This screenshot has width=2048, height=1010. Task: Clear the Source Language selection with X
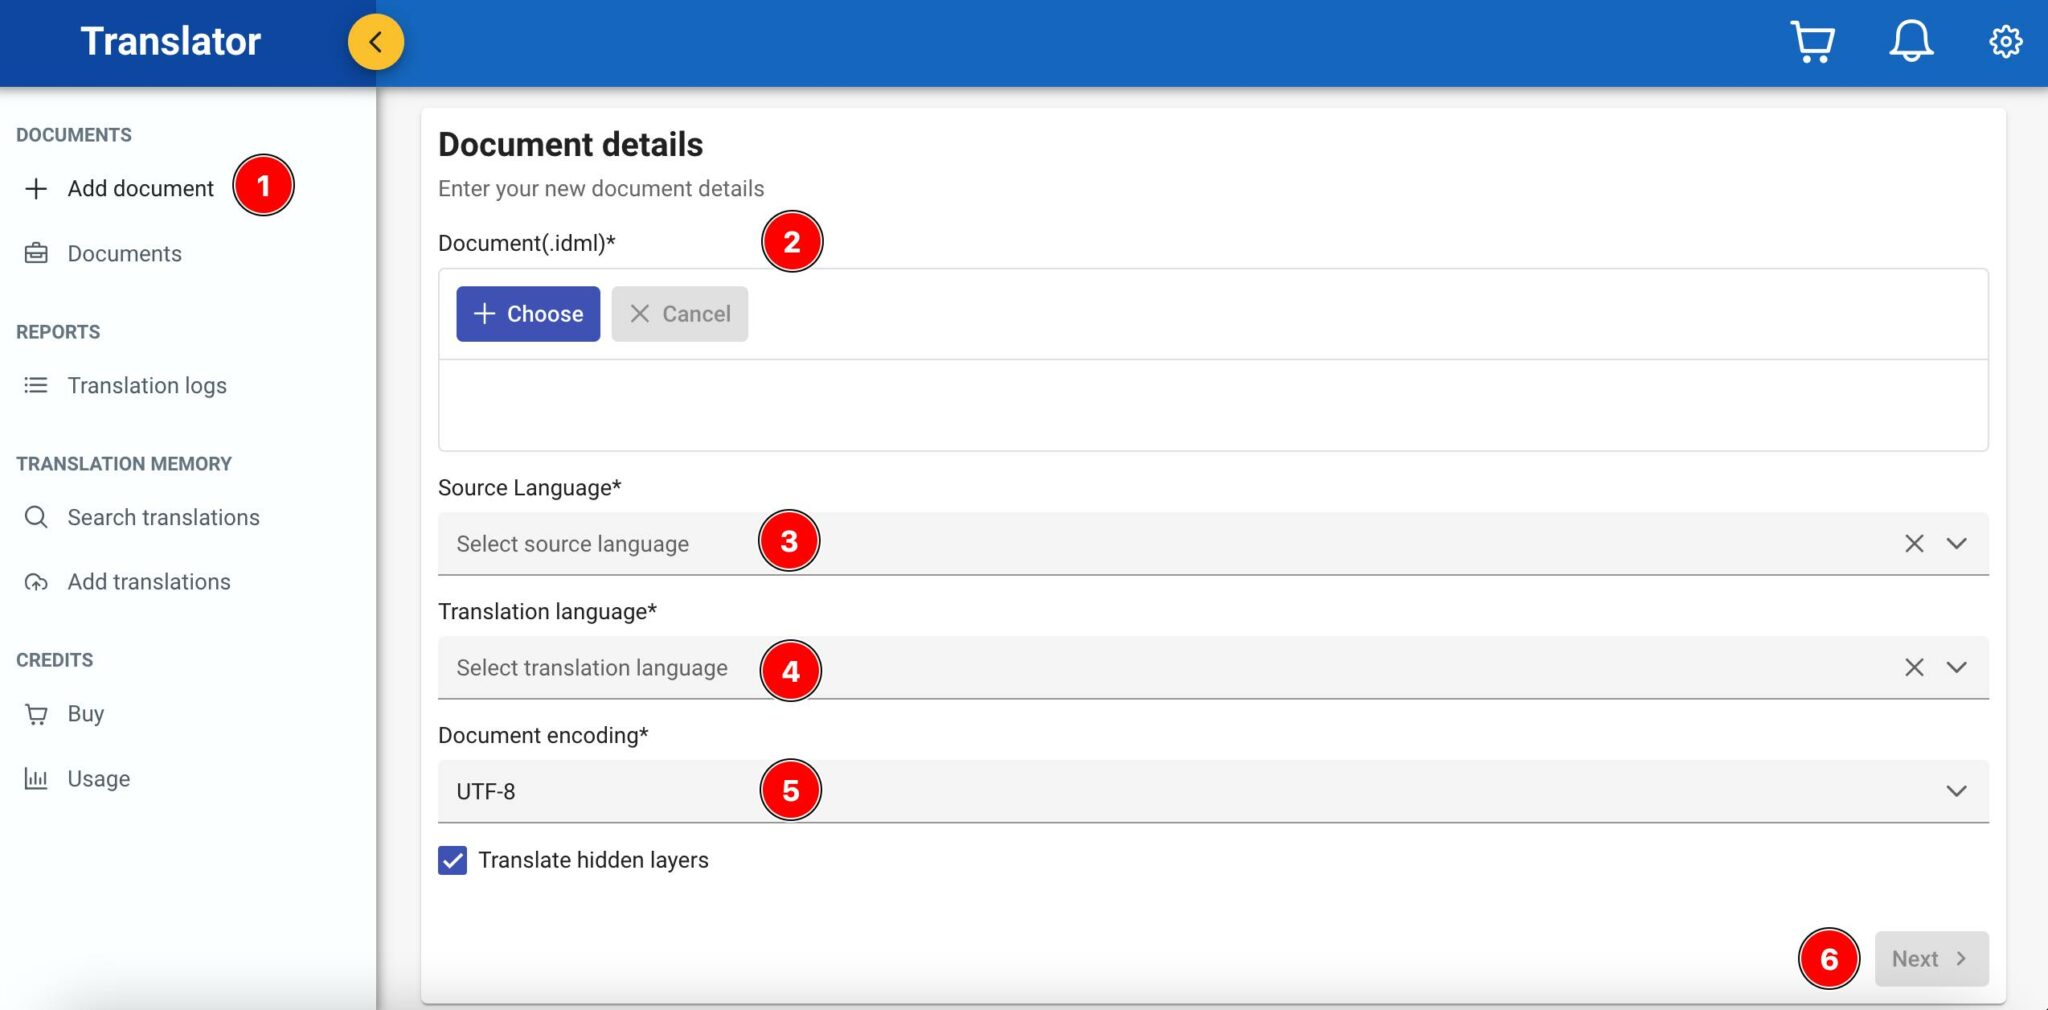coord(1914,544)
